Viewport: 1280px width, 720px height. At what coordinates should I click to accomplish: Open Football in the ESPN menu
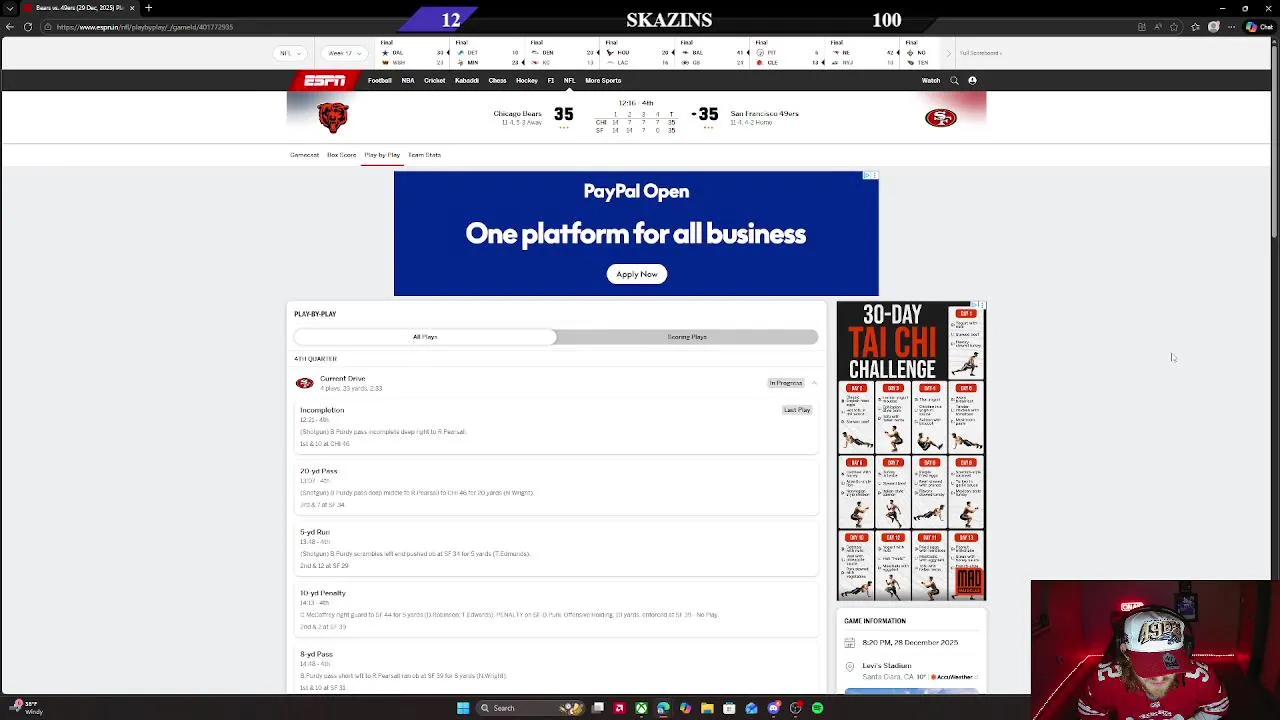click(x=379, y=80)
